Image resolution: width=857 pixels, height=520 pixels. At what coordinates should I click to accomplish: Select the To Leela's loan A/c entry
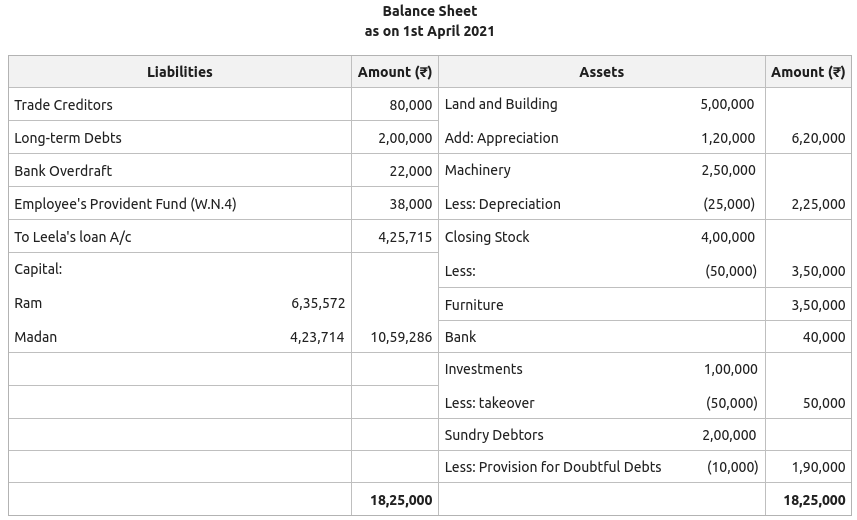(73, 237)
